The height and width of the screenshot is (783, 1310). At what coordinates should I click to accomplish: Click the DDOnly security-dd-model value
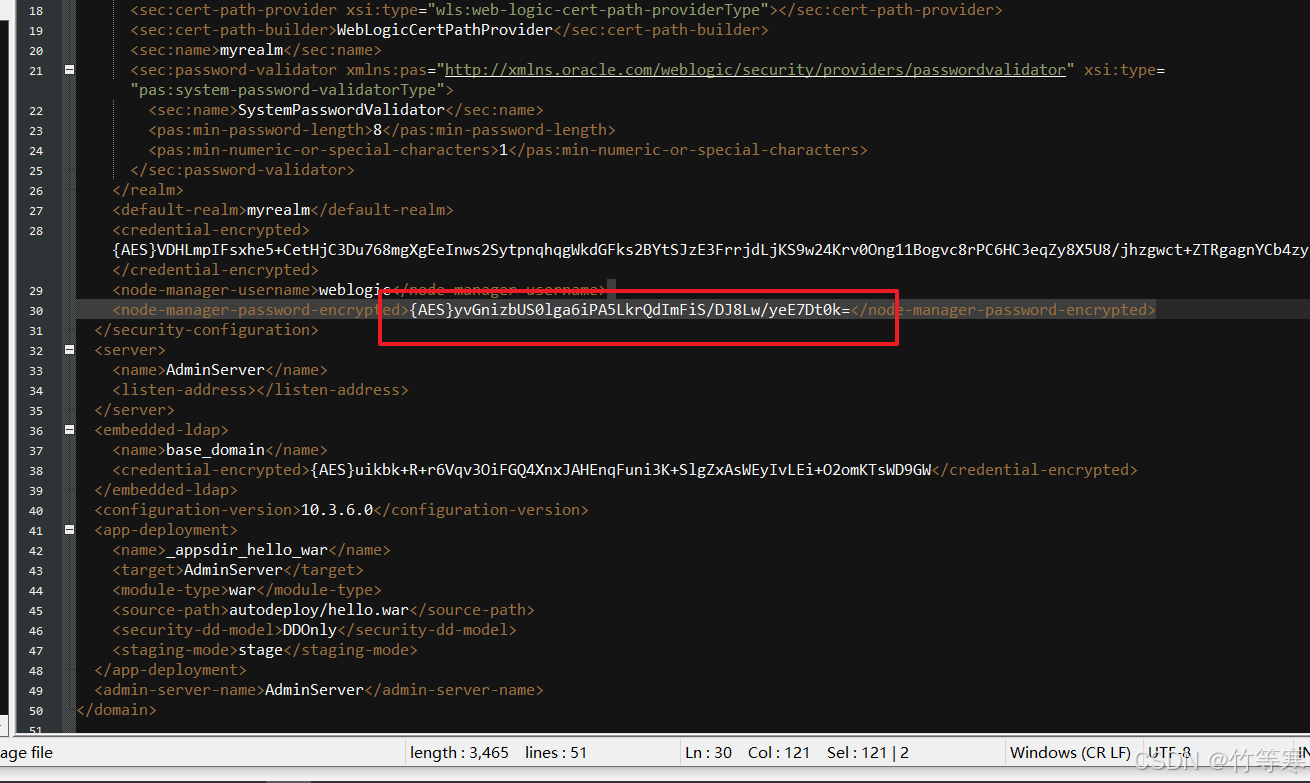pos(310,630)
